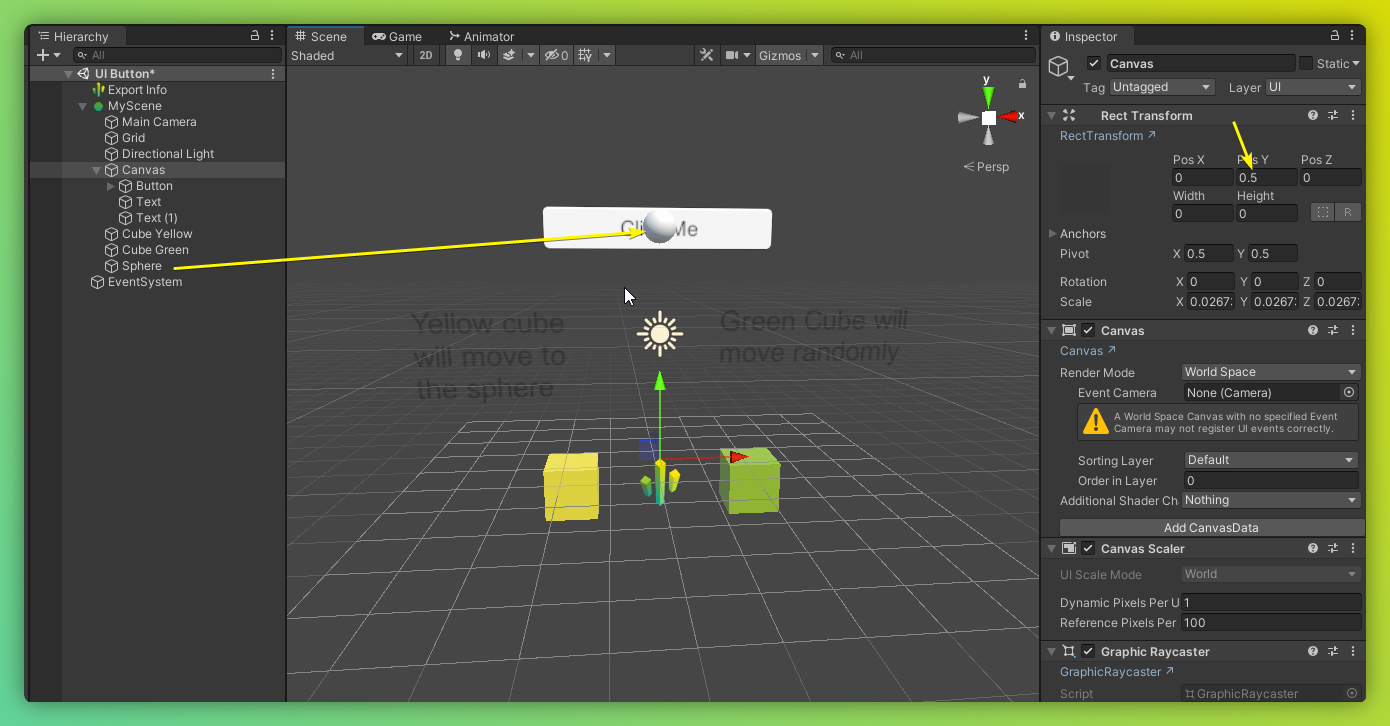Toggle 2D view mode in Scene toolbar
Screen dimensions: 1390x726
(x=425, y=55)
